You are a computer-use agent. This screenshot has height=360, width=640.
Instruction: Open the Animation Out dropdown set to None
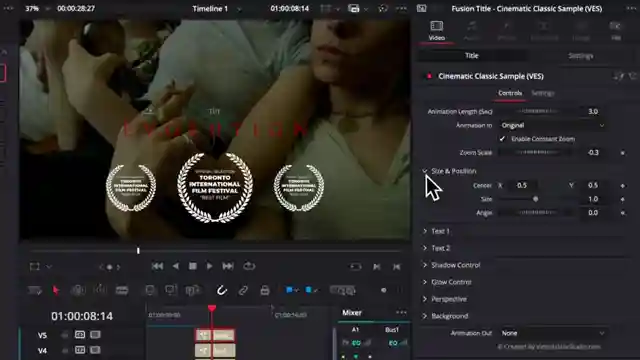click(553, 333)
